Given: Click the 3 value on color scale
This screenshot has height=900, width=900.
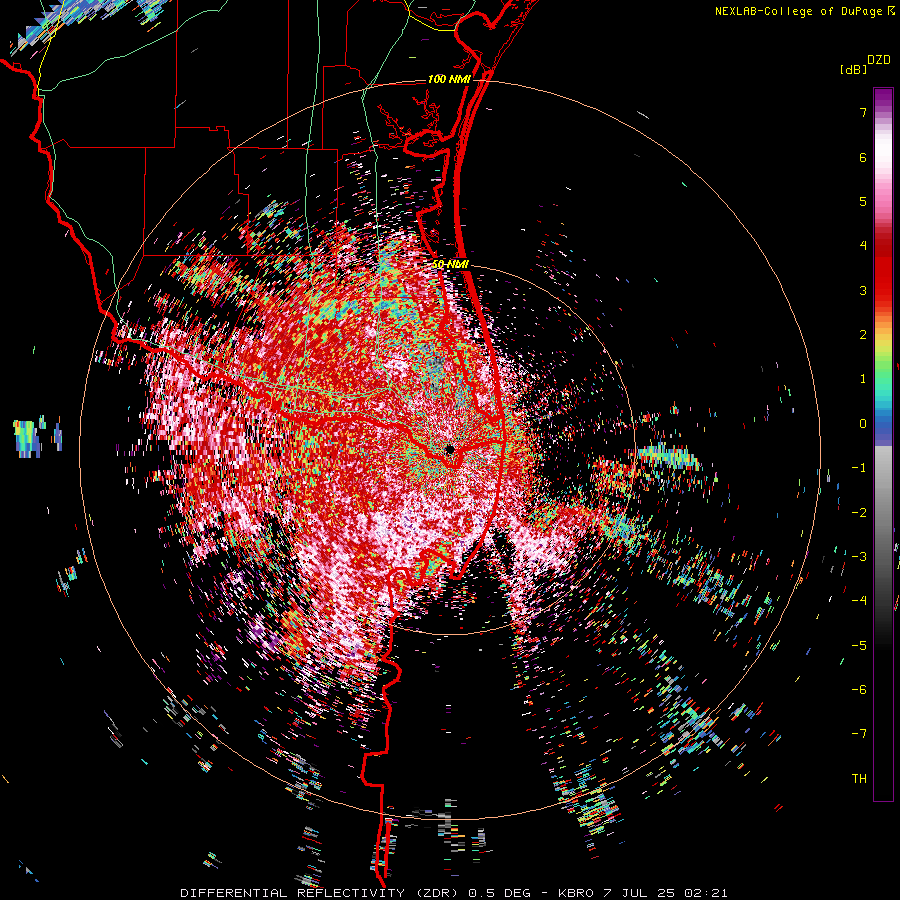Looking at the screenshot, I should click(863, 290).
